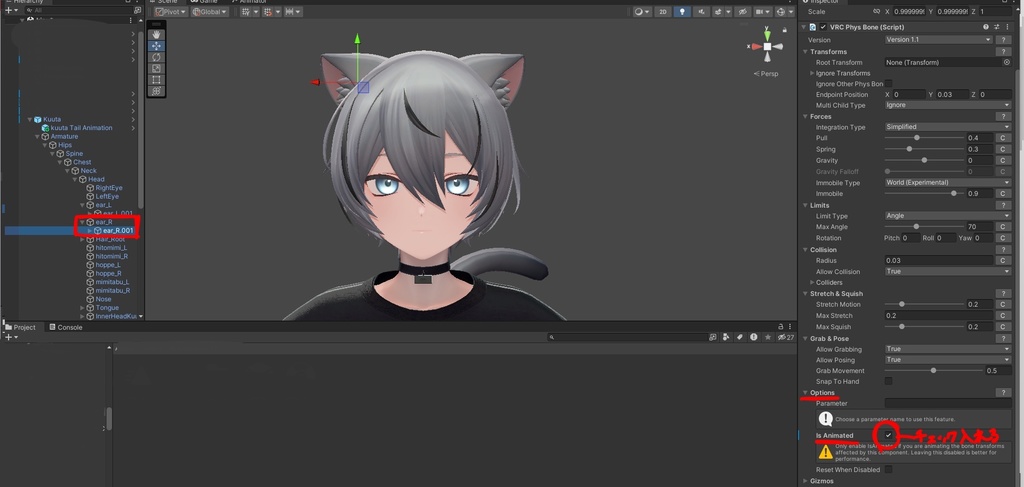
Task: Enable Reset When Disabled checkbox
Action: point(888,469)
